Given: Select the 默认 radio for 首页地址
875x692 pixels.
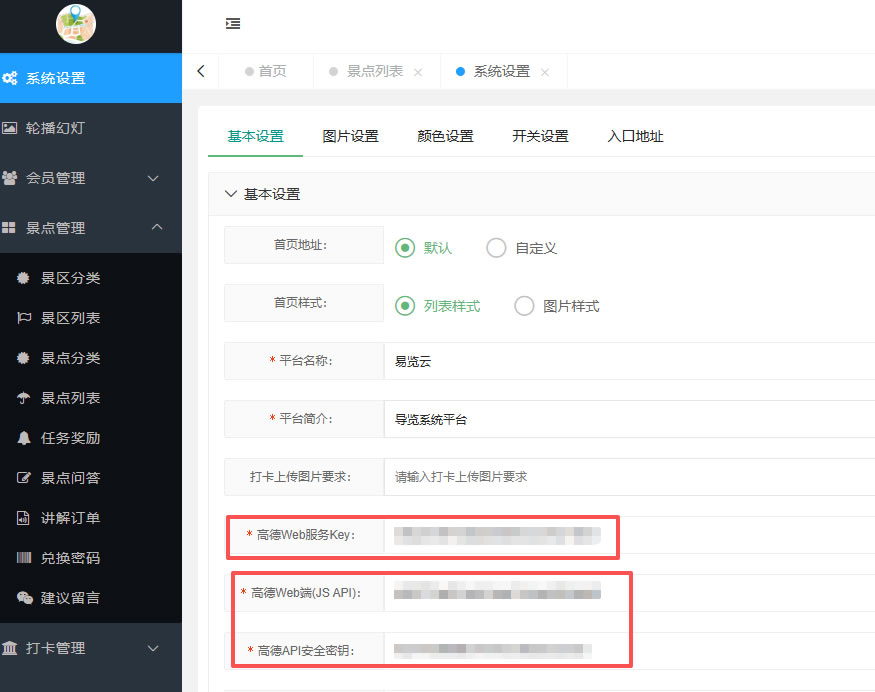Looking at the screenshot, I should [407, 248].
